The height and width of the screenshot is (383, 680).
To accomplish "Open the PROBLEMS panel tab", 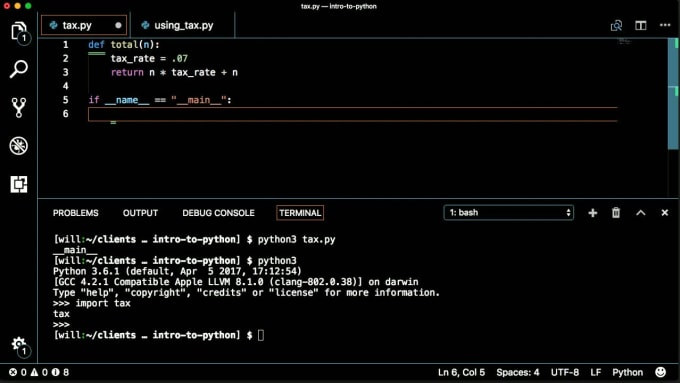I will (x=75, y=213).
